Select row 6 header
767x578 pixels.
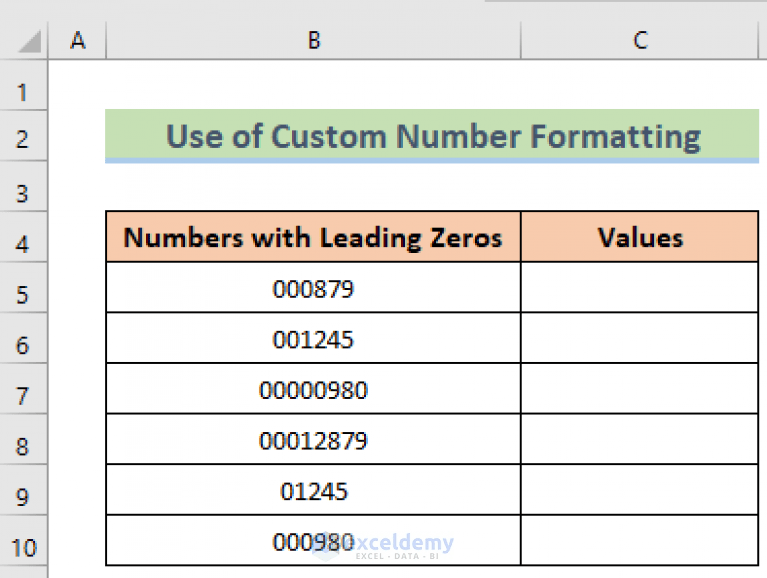tap(23, 338)
